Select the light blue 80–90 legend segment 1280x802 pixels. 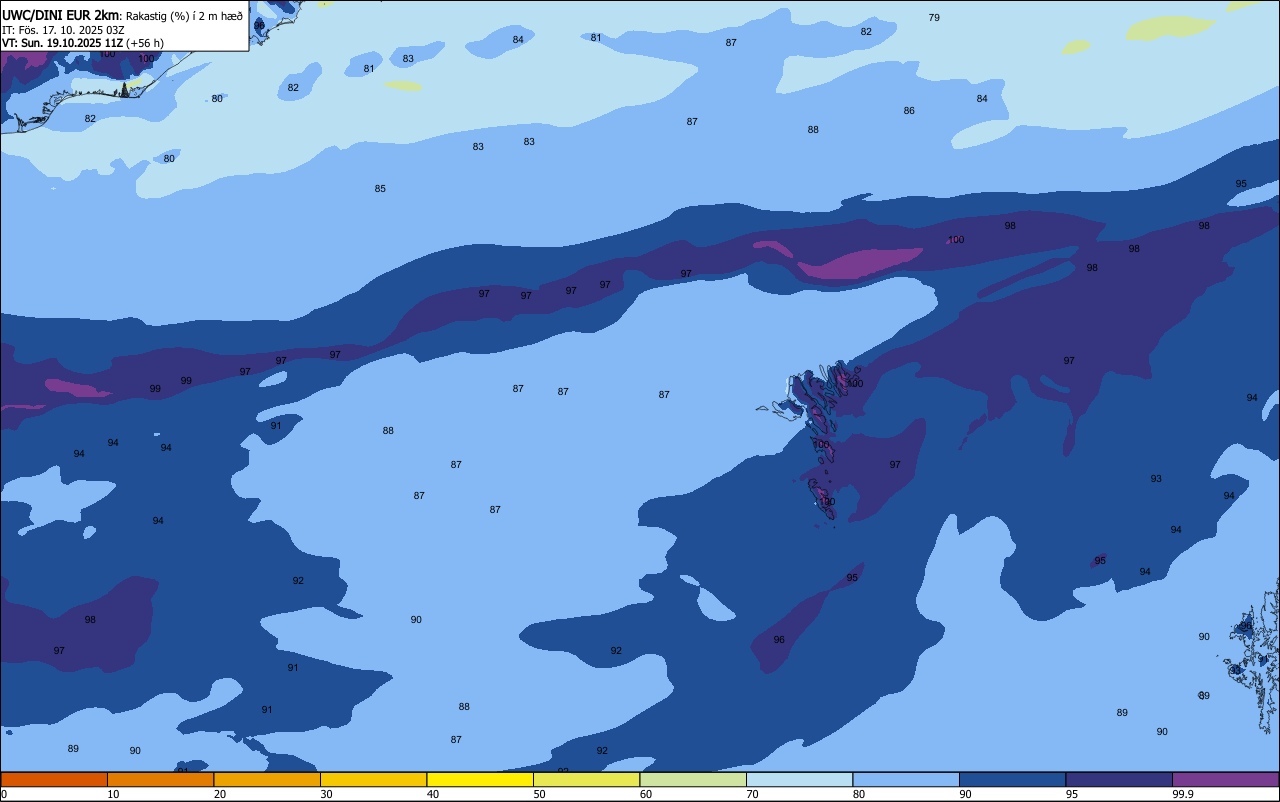(x=906, y=779)
